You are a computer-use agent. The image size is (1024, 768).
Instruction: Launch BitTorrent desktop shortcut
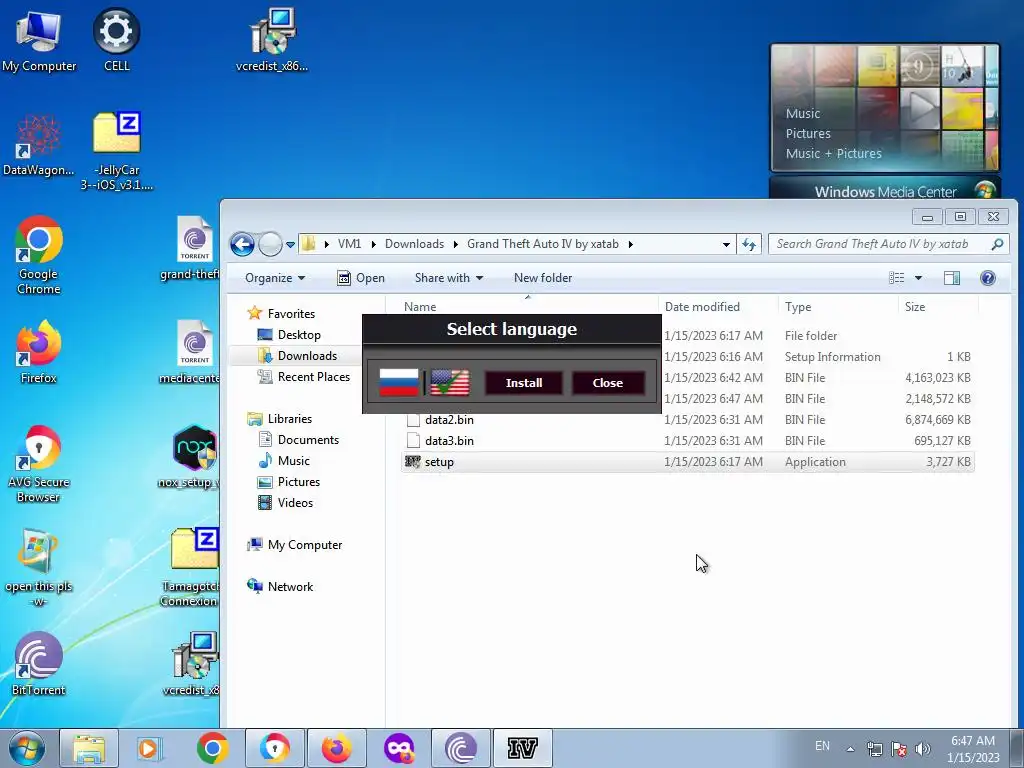[x=39, y=664]
